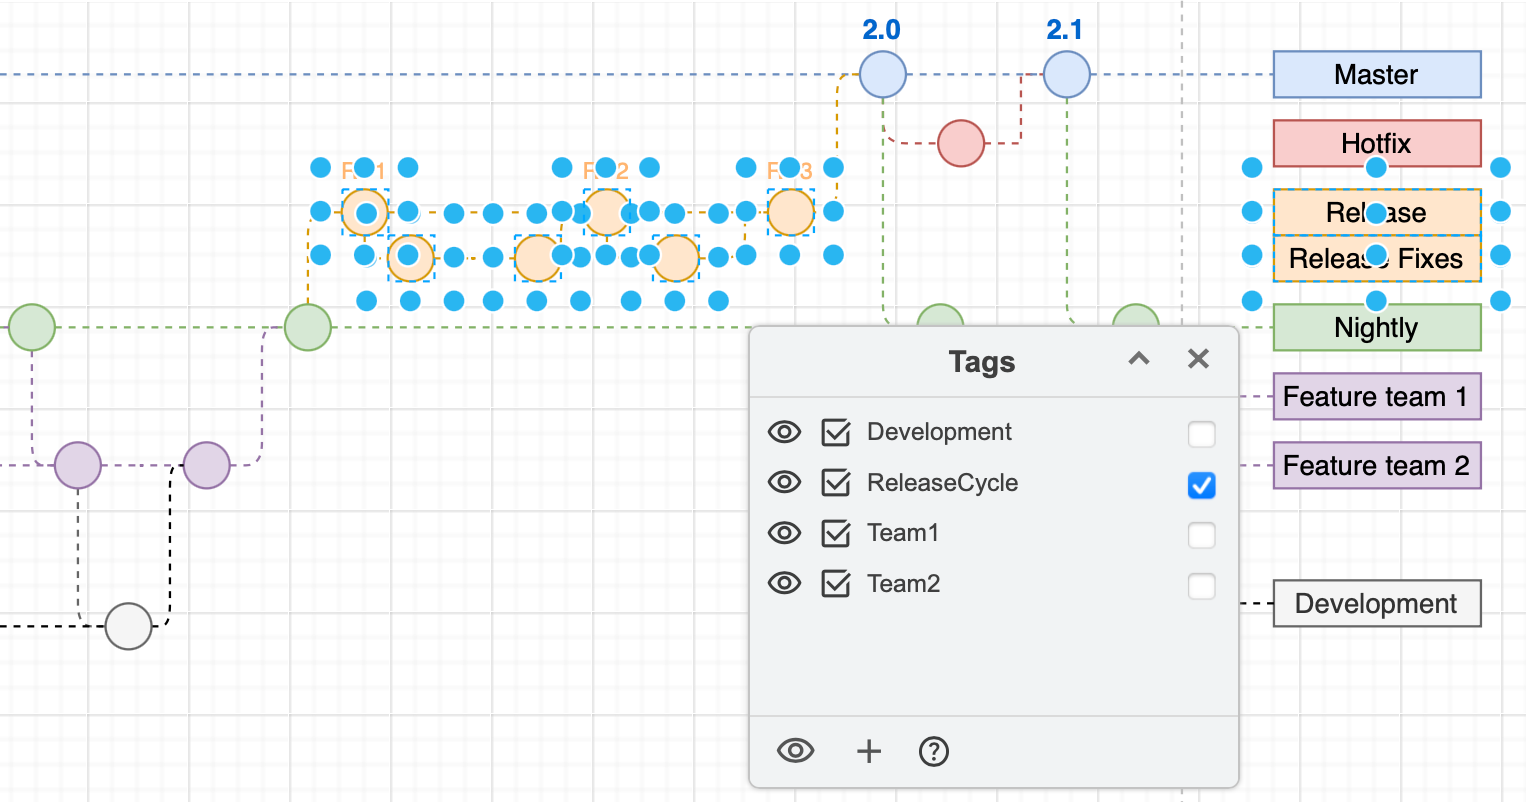
Task: Uncheck the blue ReleaseCycle checkbox
Action: (x=1201, y=485)
